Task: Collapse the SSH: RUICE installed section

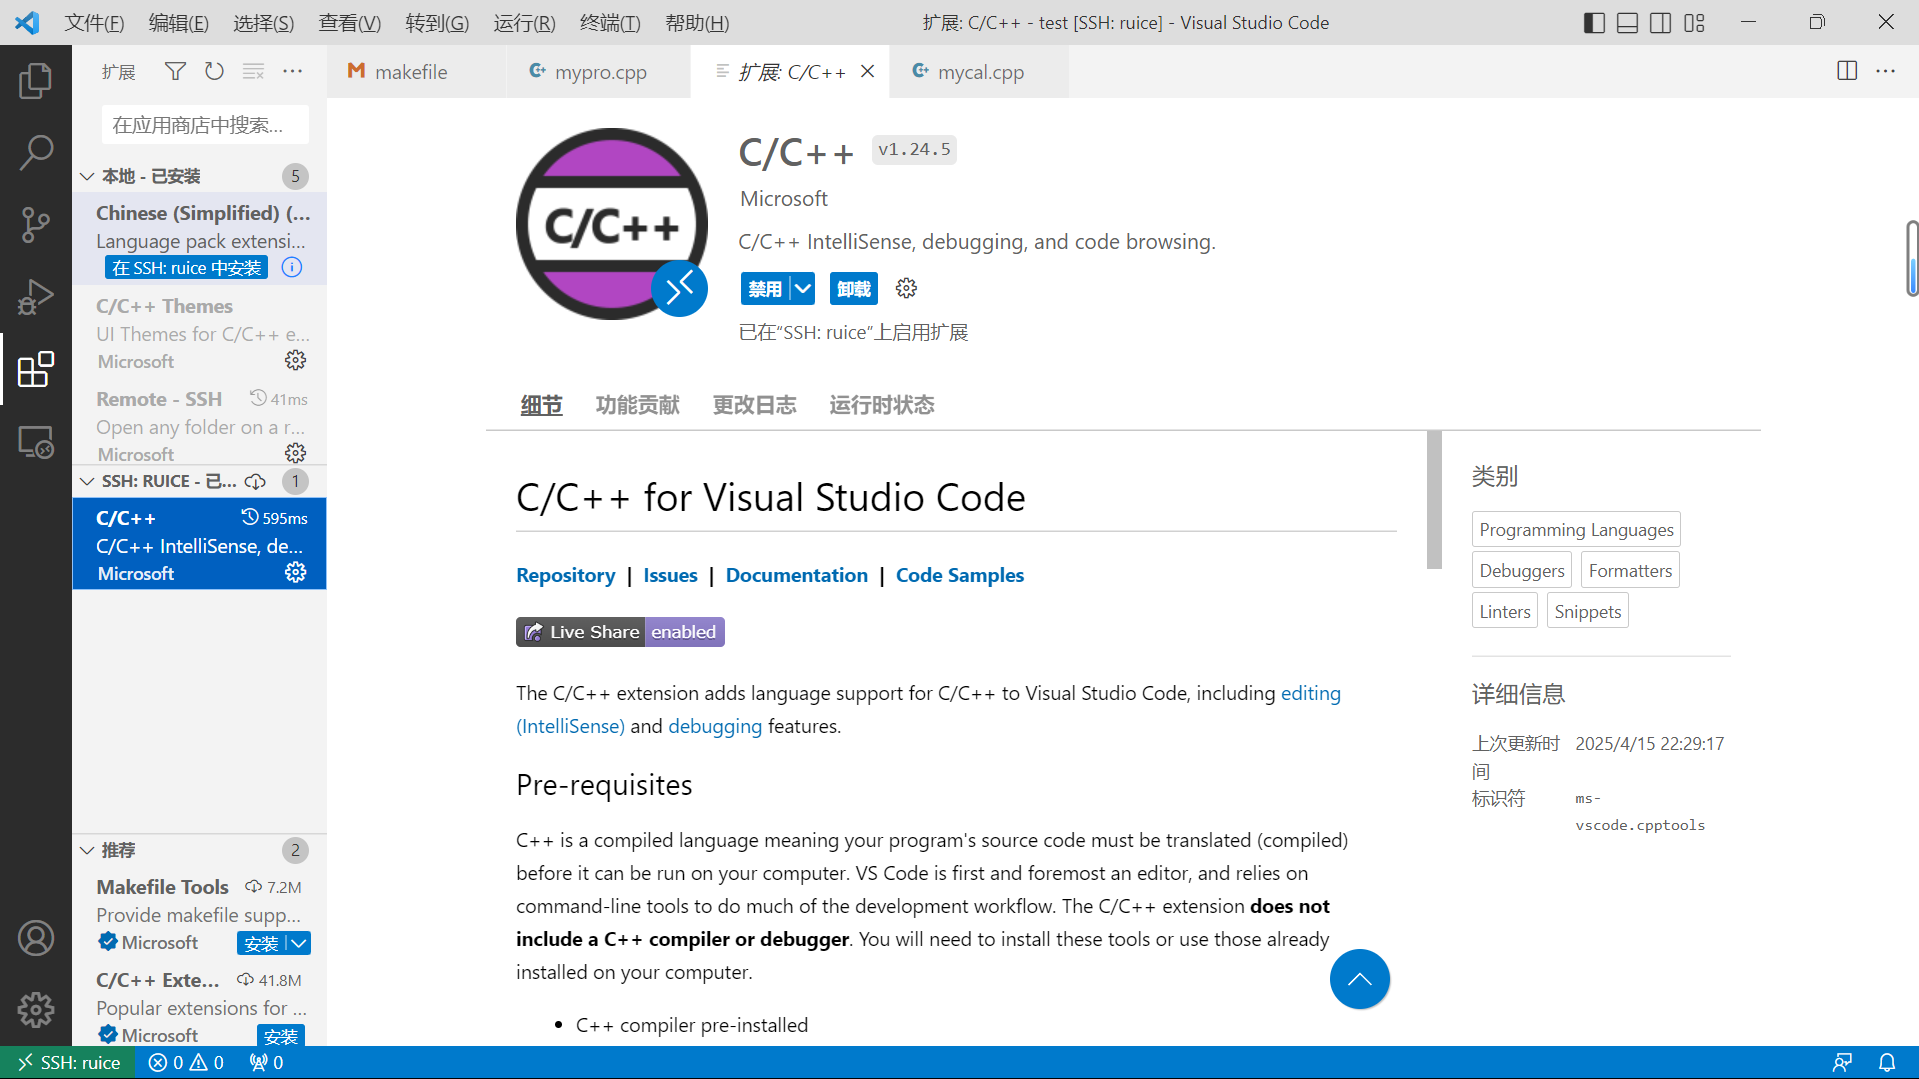Action: click(88, 481)
